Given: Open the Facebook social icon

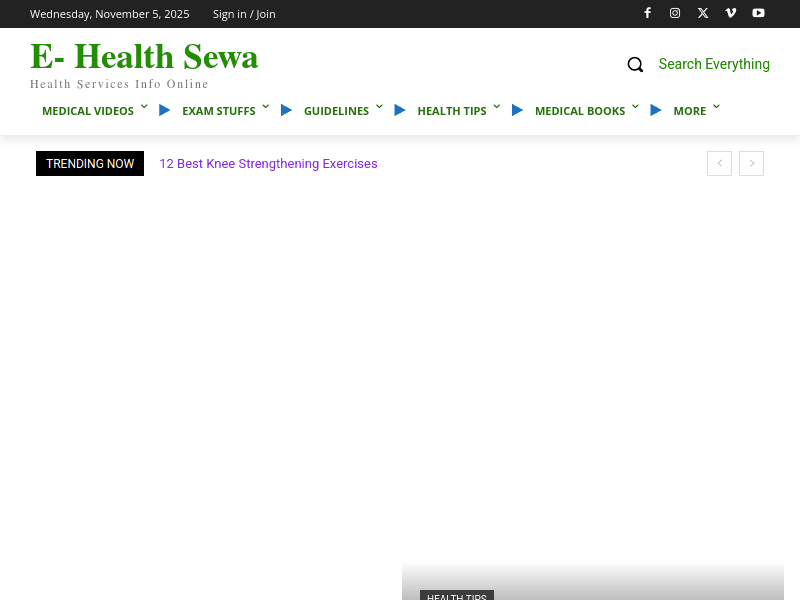Looking at the screenshot, I should coord(647,13).
